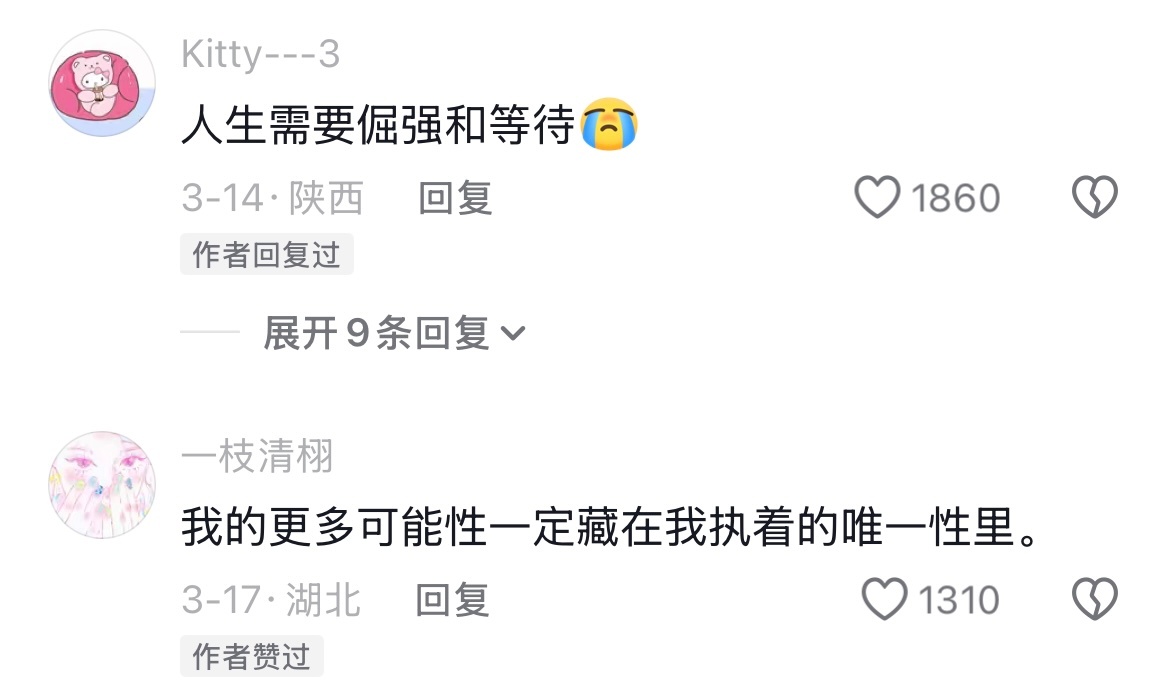The height and width of the screenshot is (698, 1169).
Task: Click the 3-14 · 陕西 timestamp
Action: point(272,198)
